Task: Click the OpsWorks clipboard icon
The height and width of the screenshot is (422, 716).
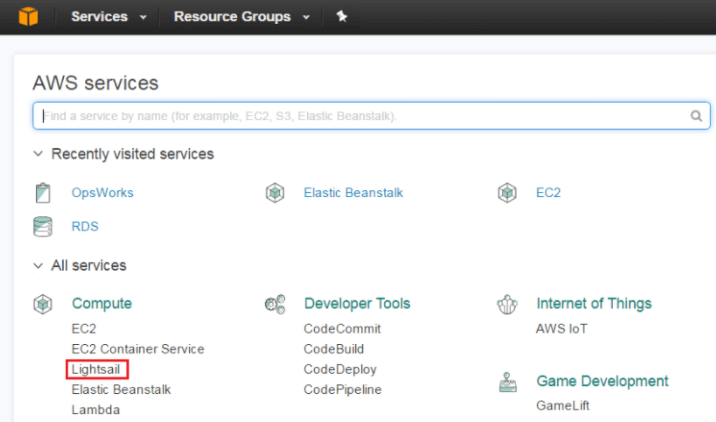Action: tap(43, 193)
